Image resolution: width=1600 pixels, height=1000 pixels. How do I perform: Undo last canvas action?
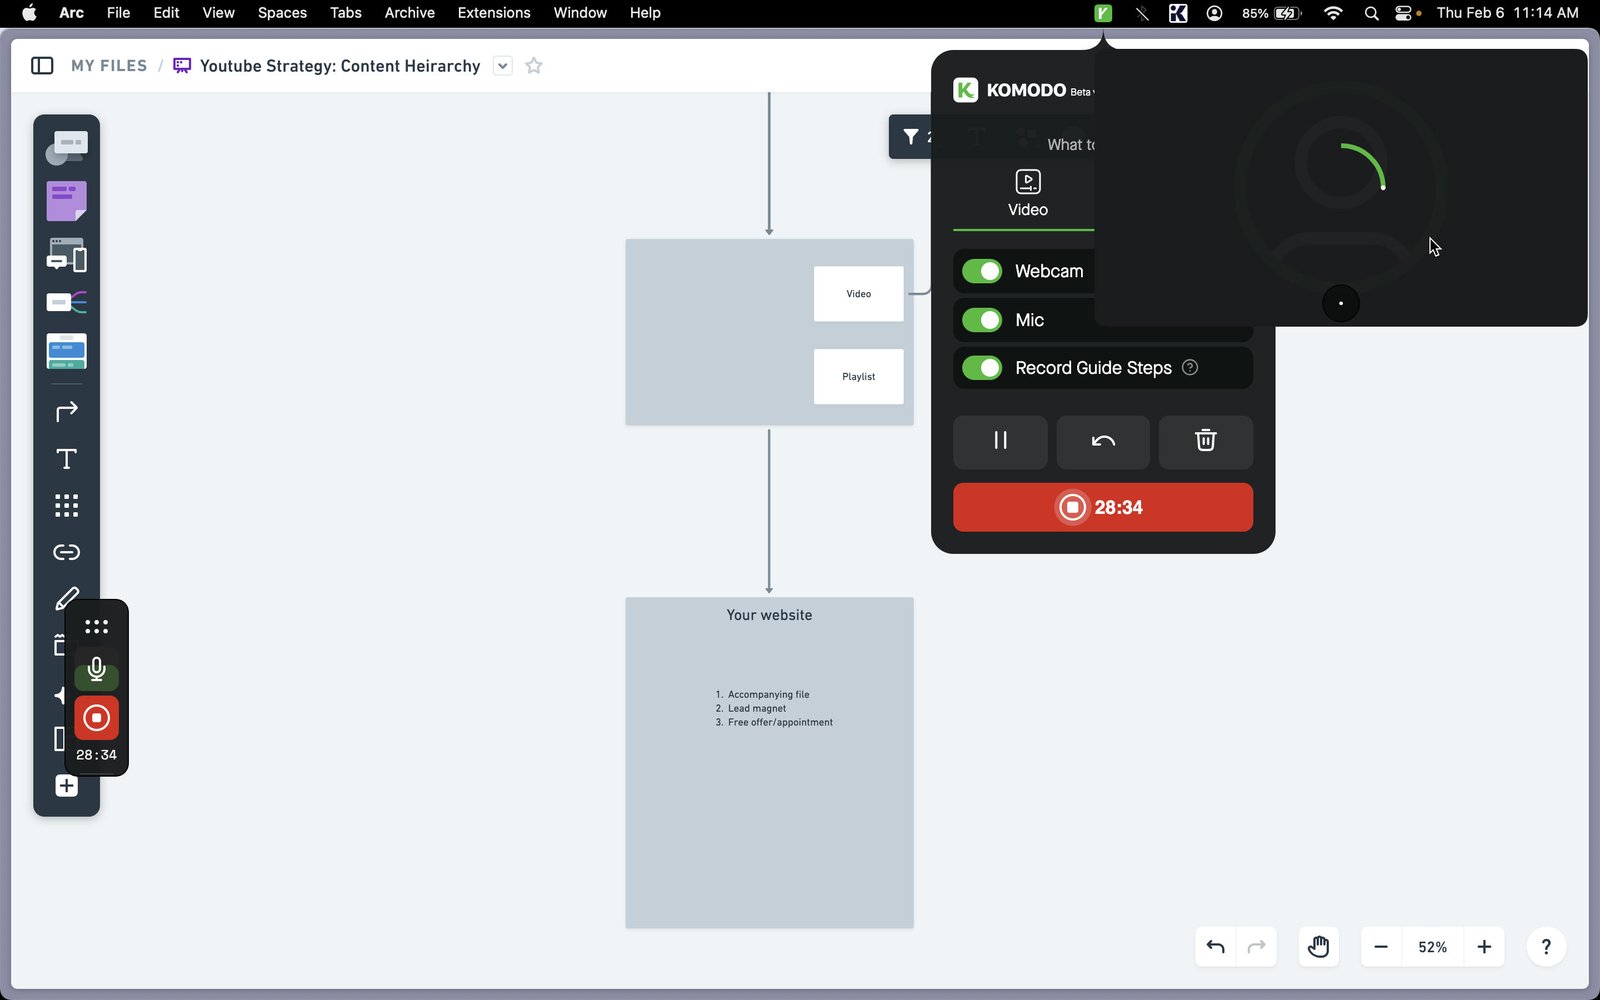(1216, 947)
